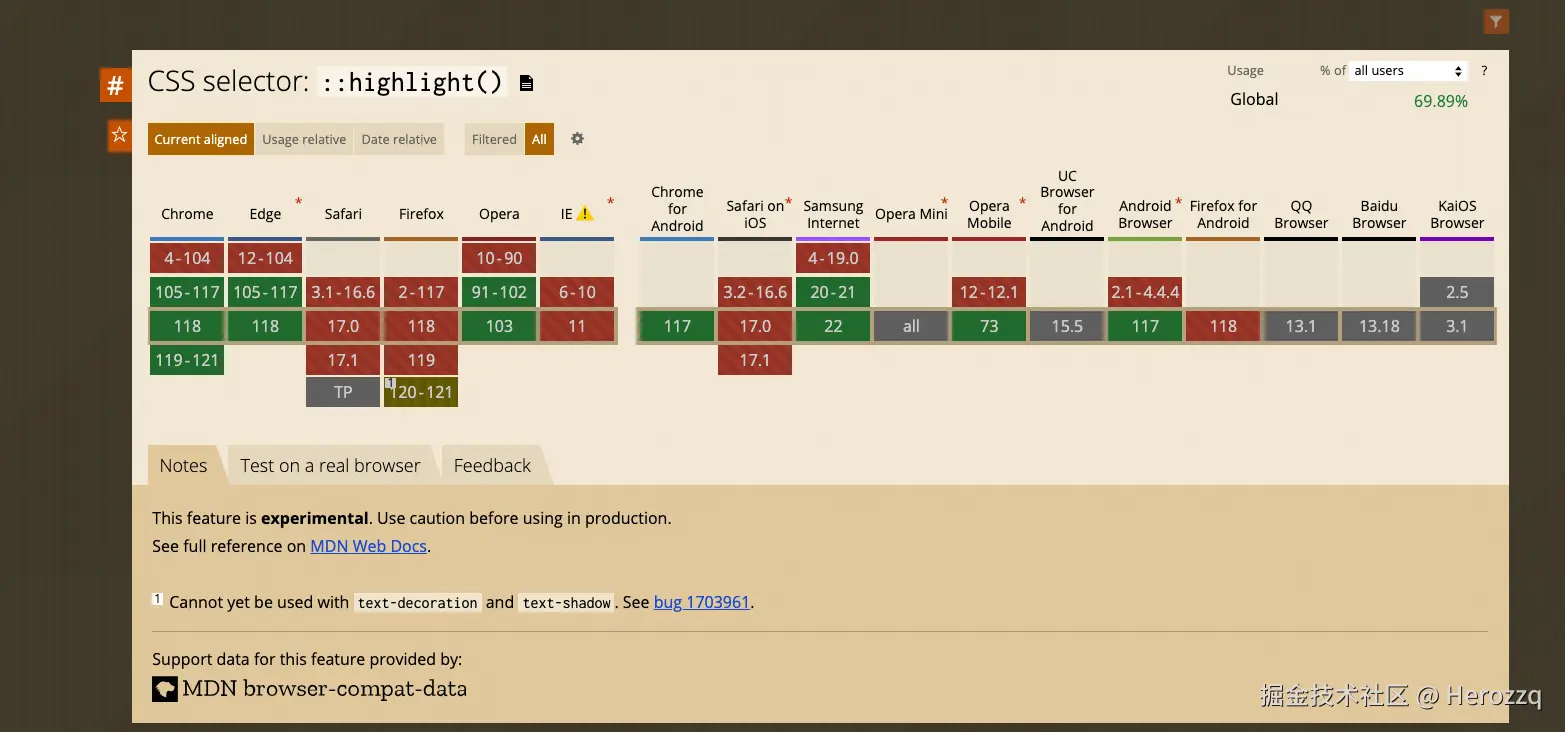Click the hash permalink icon
1565x732 pixels.
[115, 85]
